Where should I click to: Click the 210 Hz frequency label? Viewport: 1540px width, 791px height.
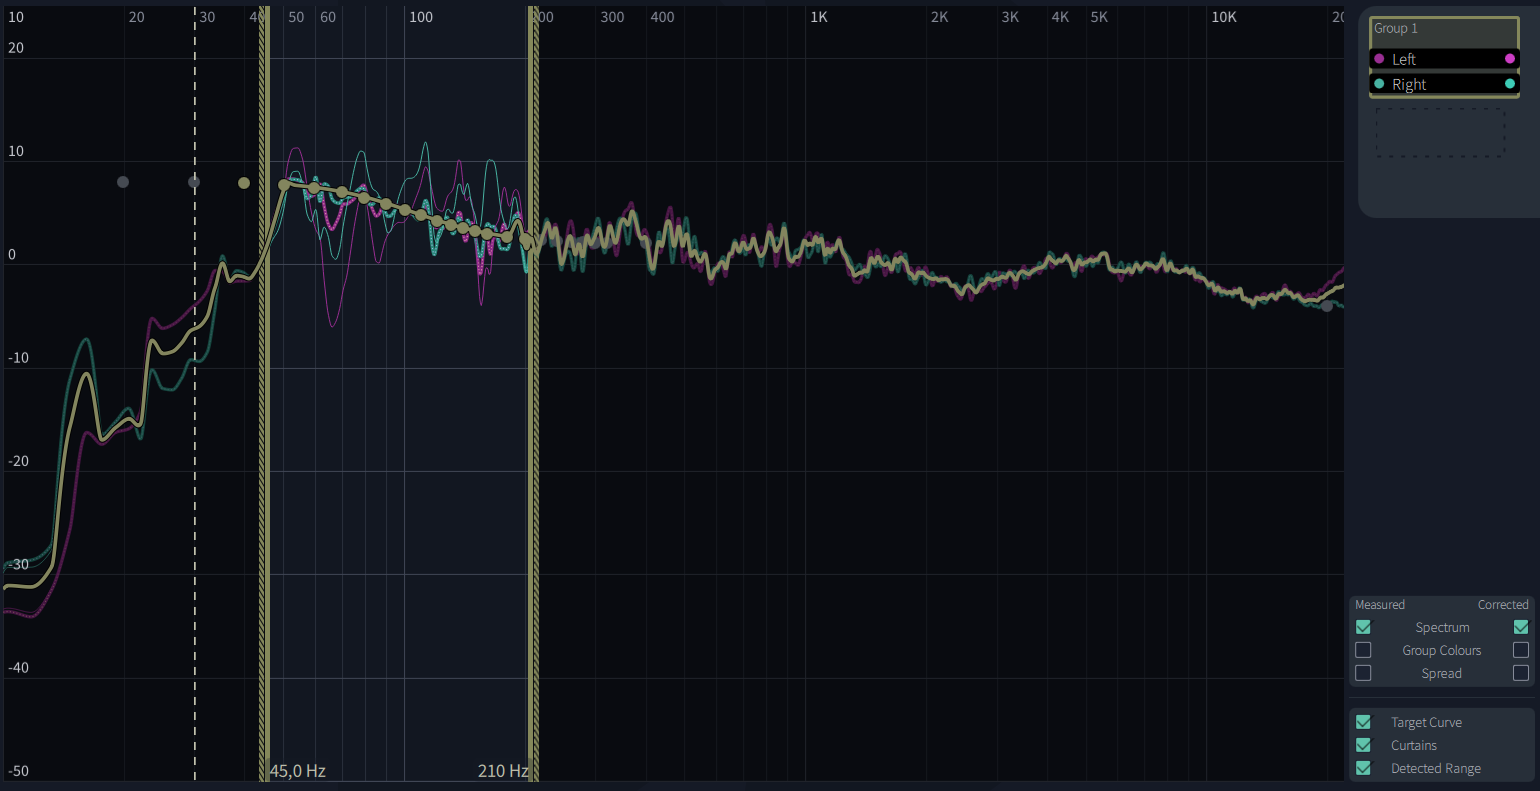point(503,771)
